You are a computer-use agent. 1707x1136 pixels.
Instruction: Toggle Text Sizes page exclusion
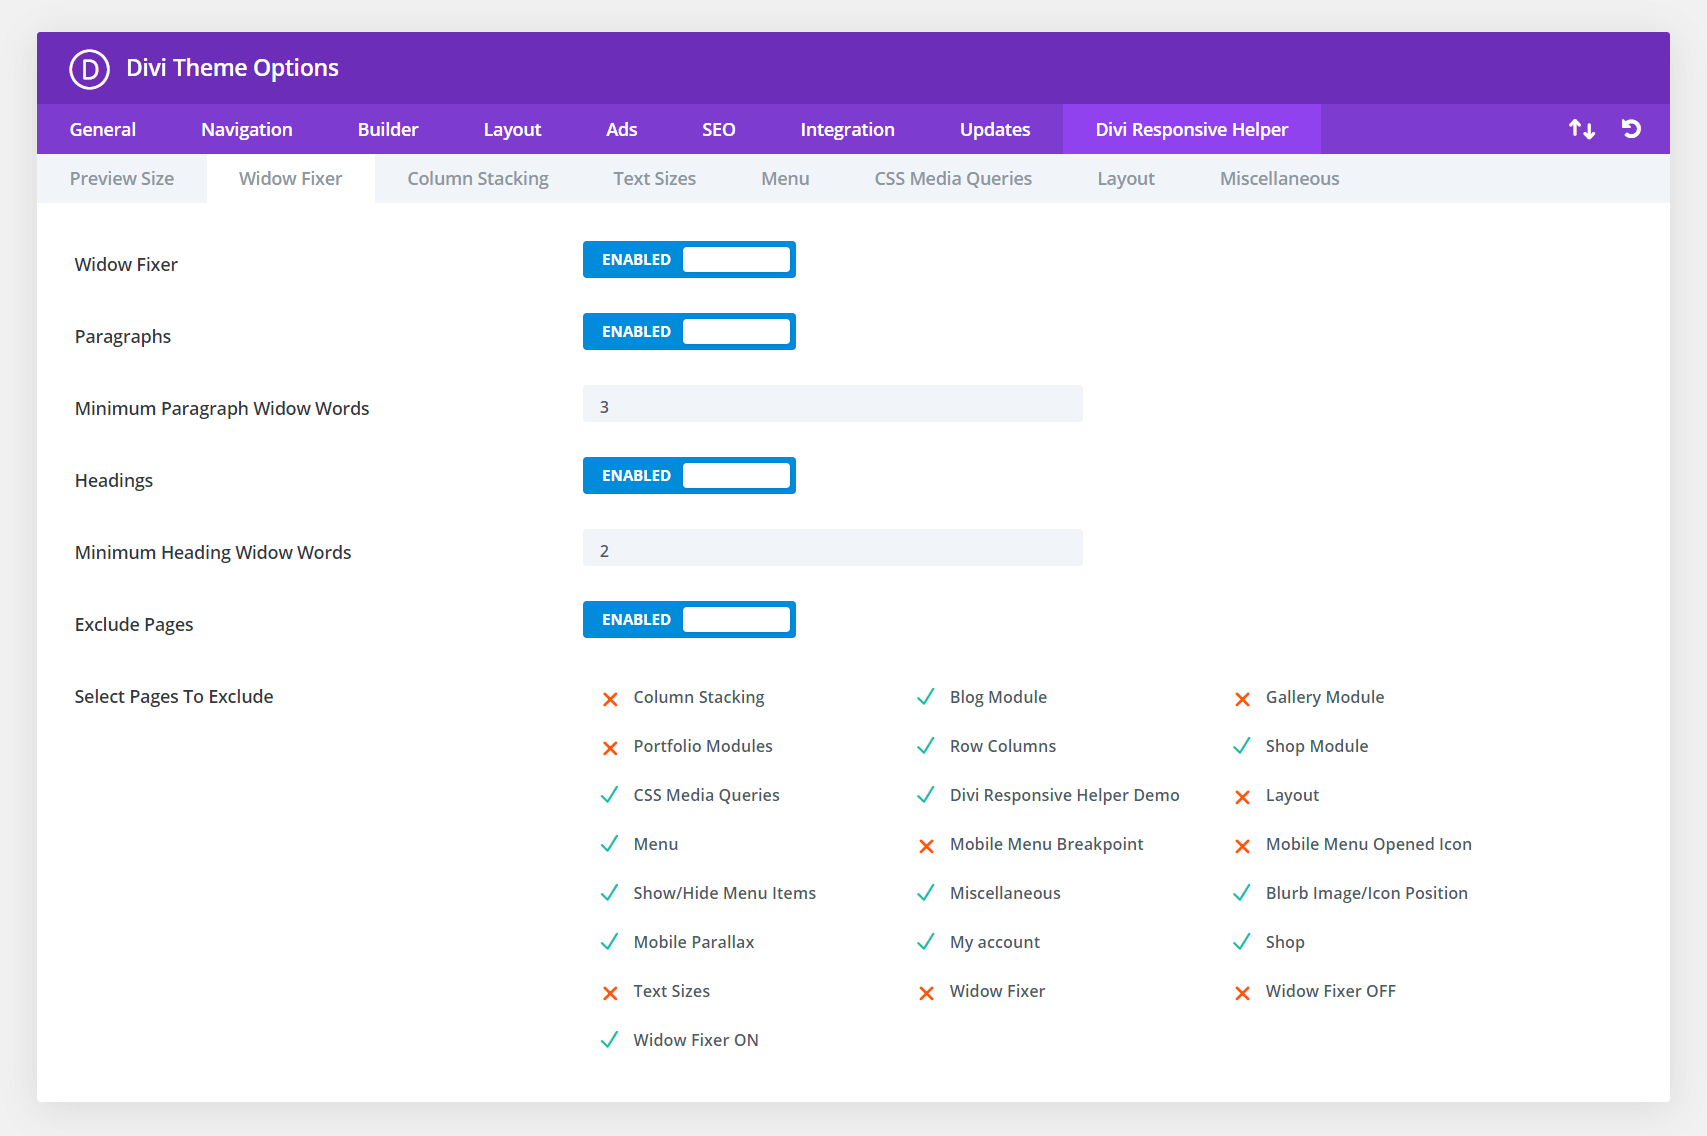[x=610, y=993]
